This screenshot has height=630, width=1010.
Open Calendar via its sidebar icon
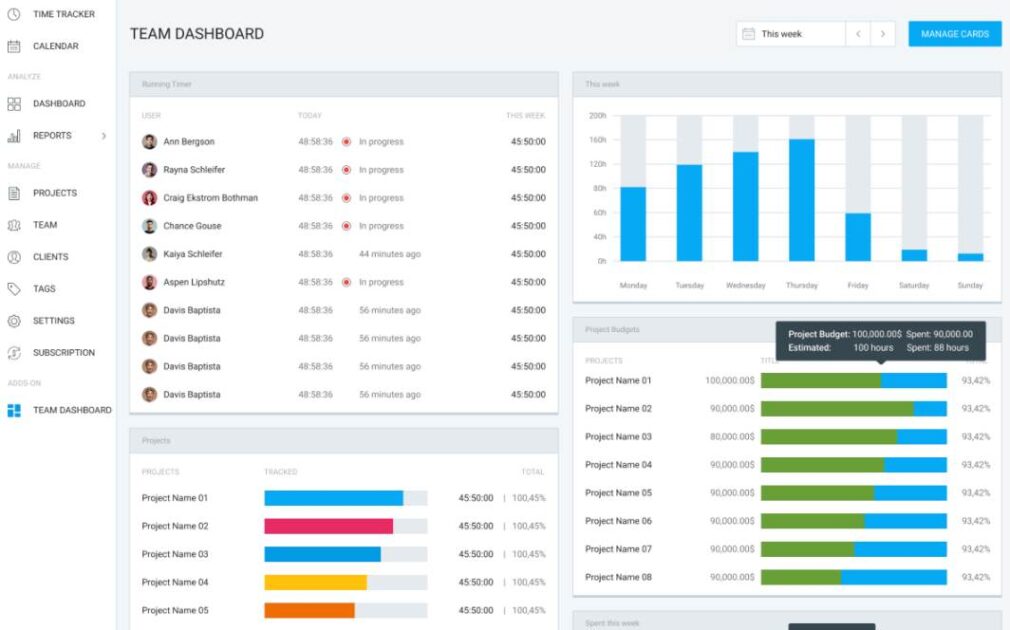pos(14,46)
